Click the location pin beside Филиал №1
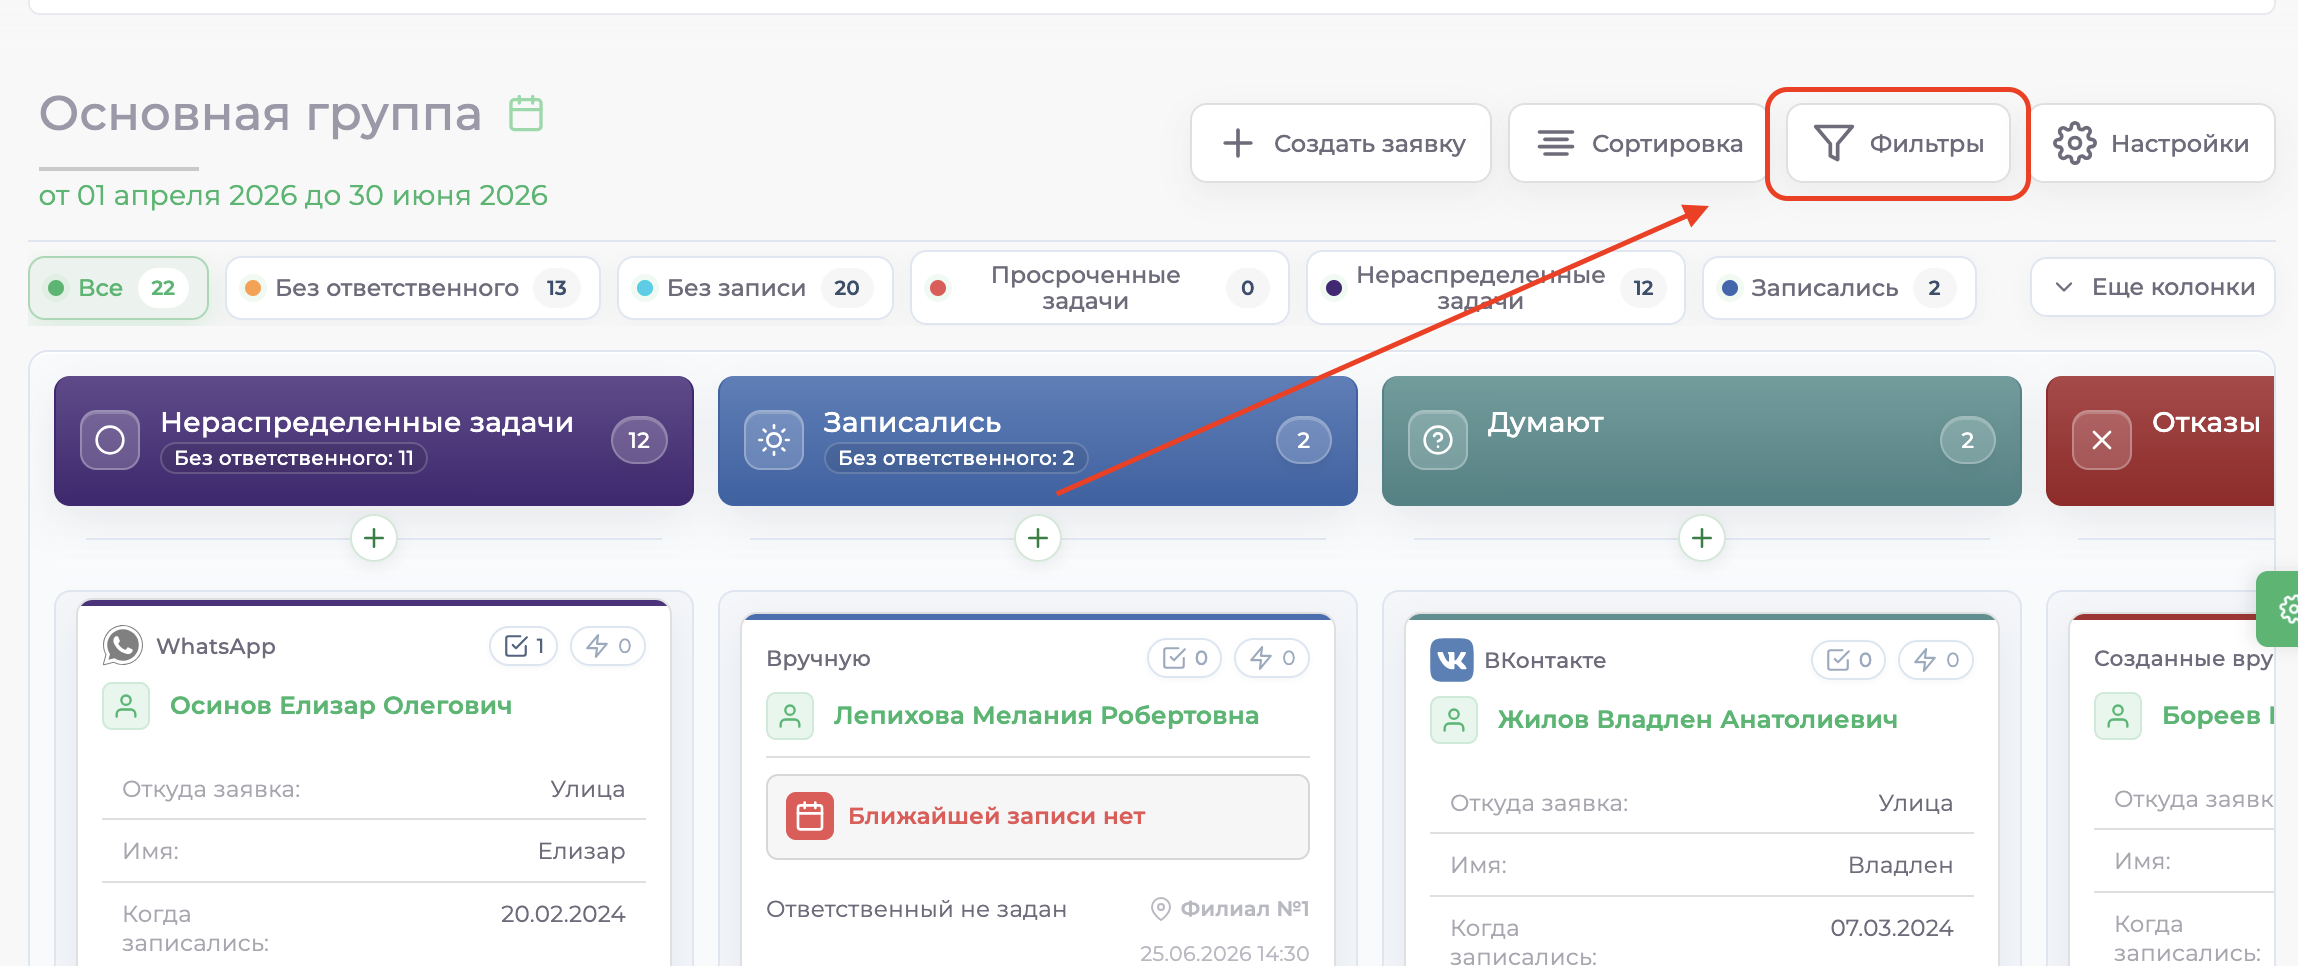This screenshot has width=2298, height=966. pyautogui.click(x=1160, y=909)
